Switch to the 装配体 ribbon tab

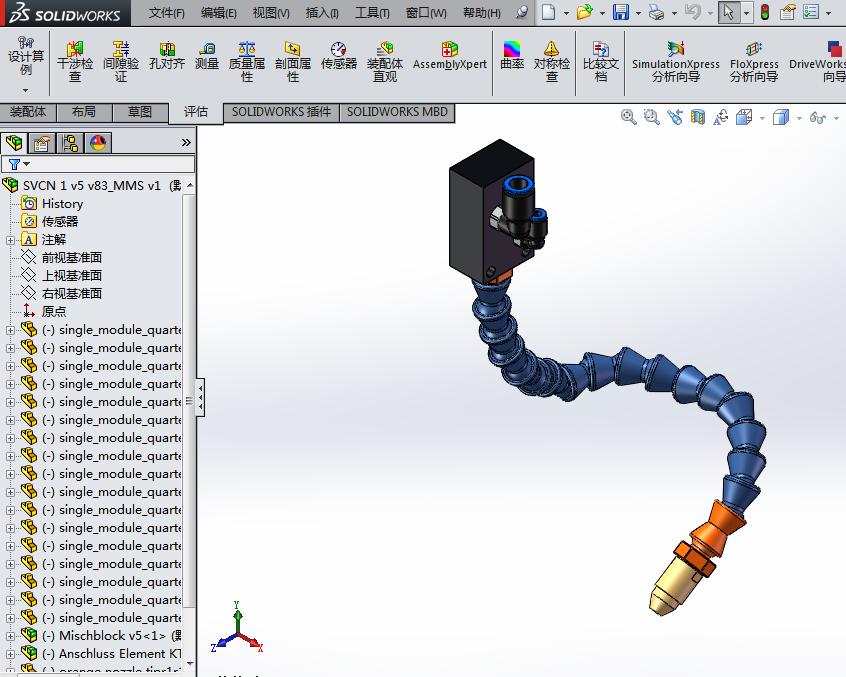coord(28,112)
